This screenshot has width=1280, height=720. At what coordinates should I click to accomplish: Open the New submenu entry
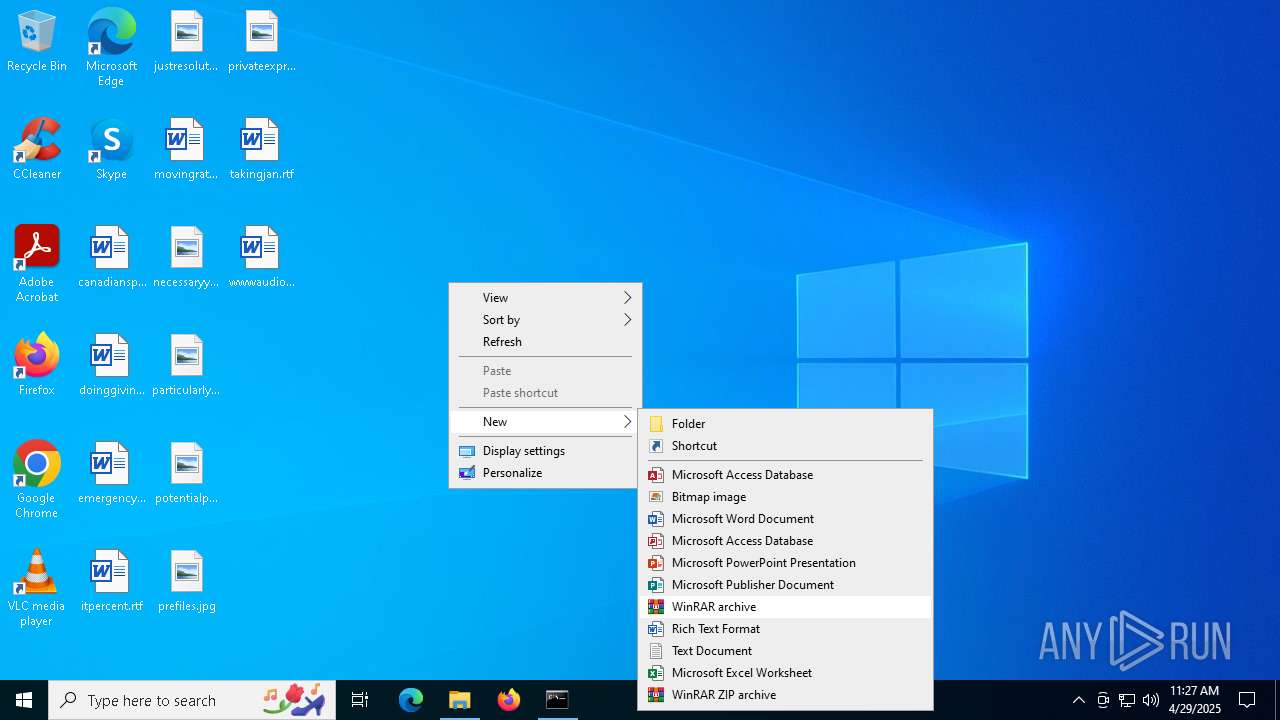[545, 422]
